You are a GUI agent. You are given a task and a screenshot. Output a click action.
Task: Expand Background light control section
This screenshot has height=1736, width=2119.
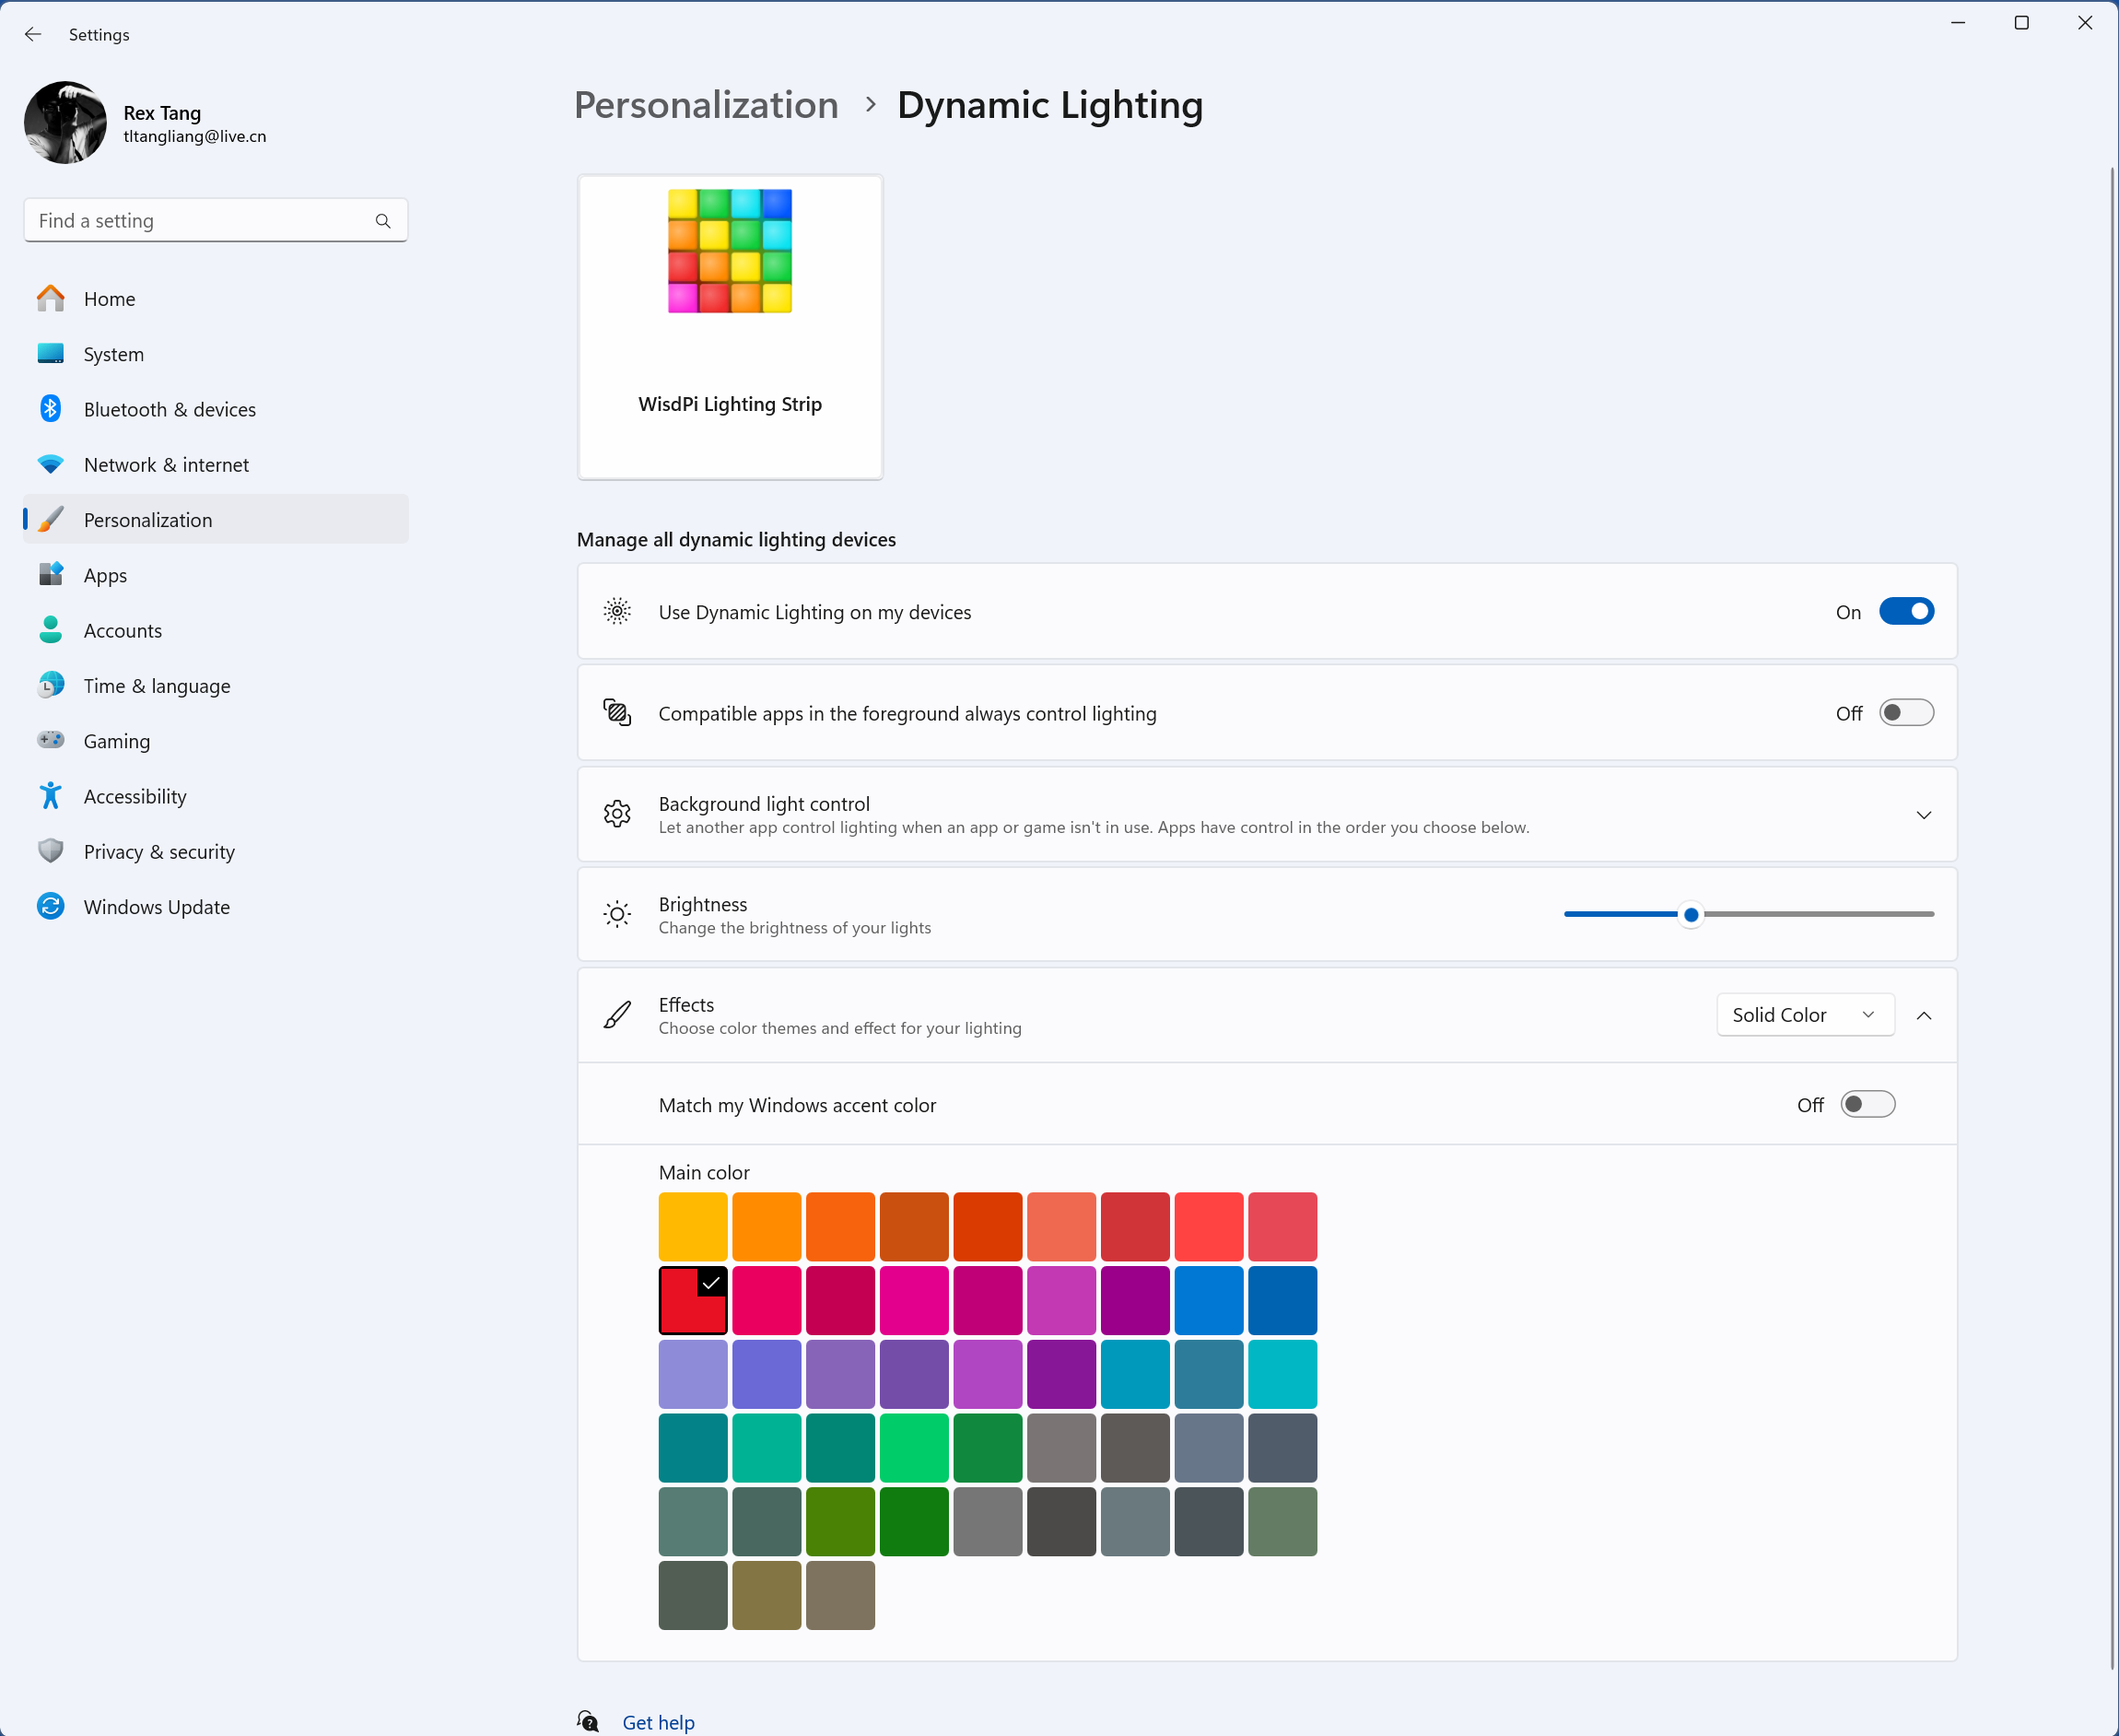pos(1923,815)
